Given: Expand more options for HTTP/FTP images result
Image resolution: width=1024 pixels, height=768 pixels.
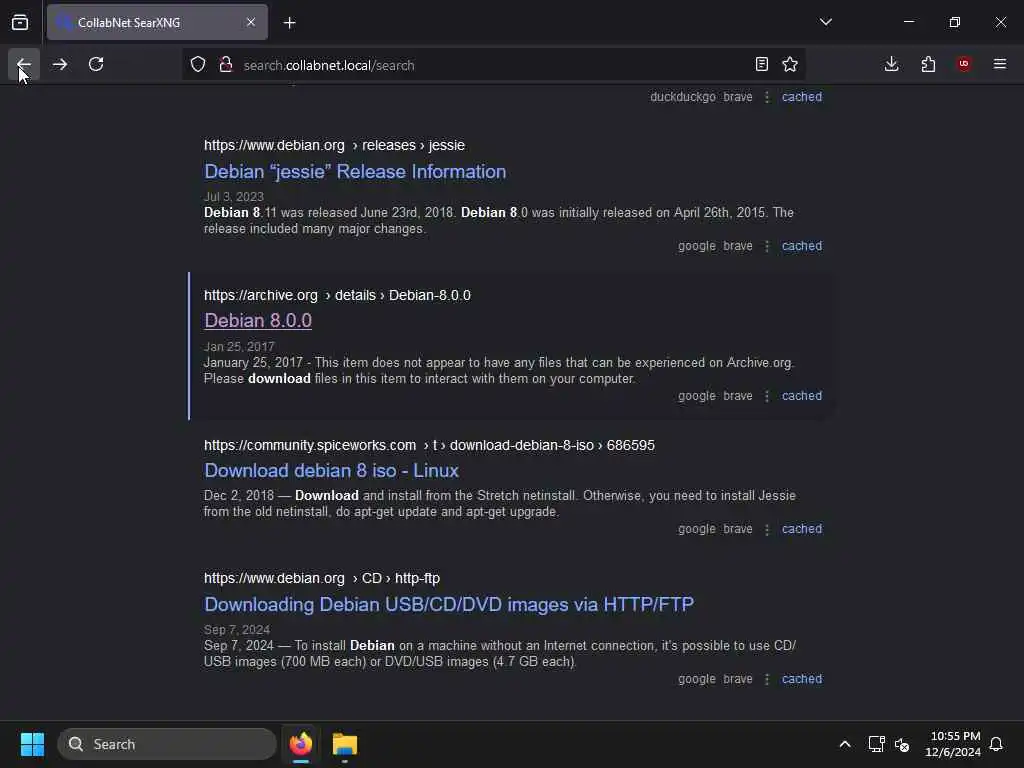Looking at the screenshot, I should [x=767, y=679].
